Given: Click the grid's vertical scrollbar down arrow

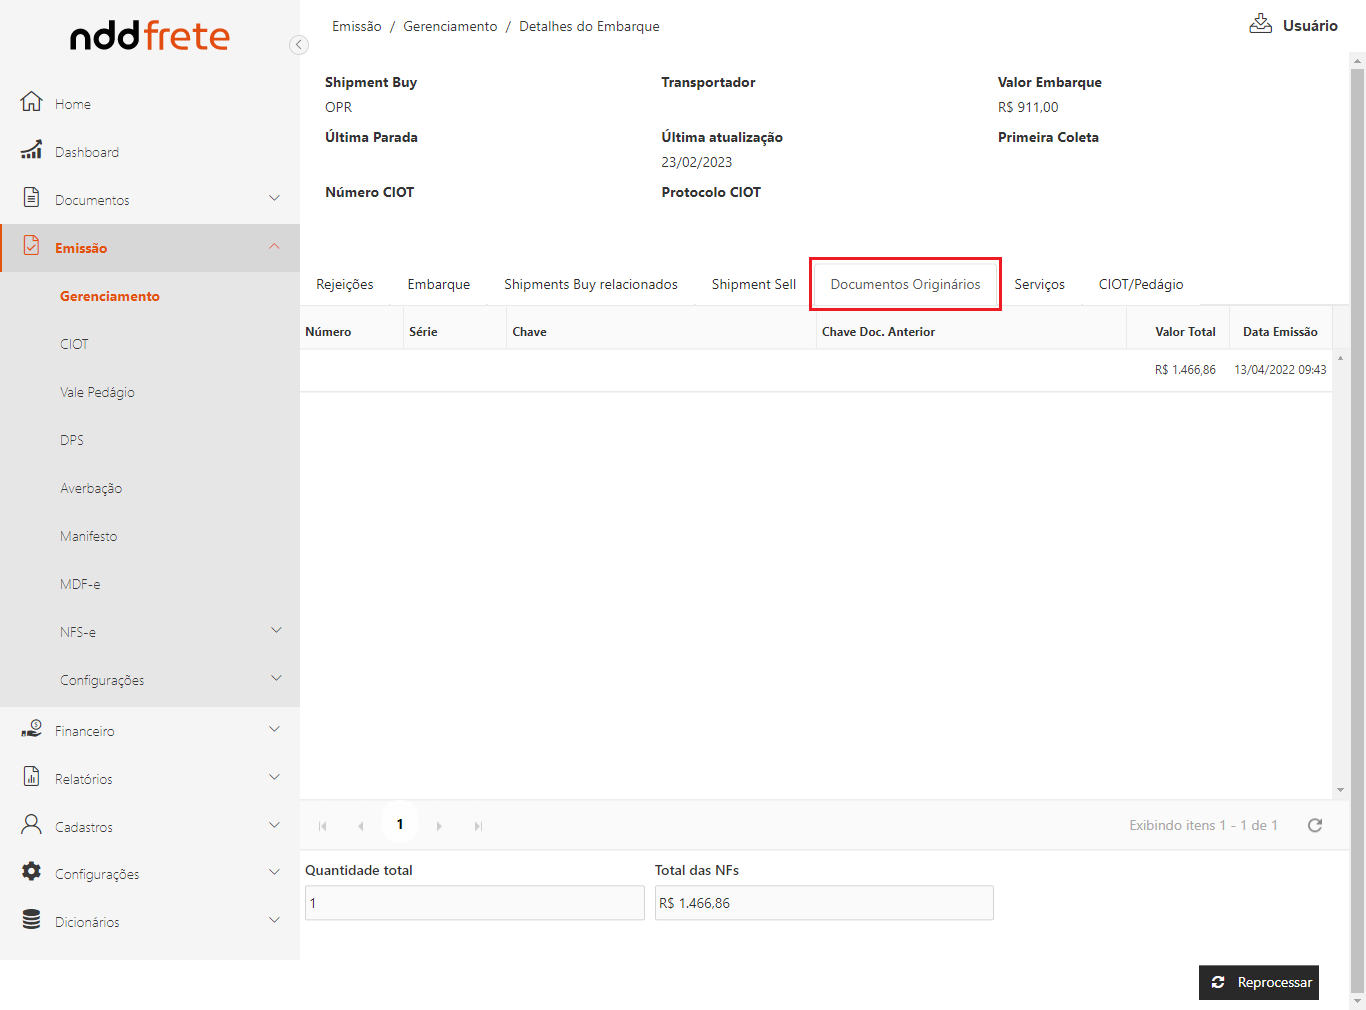Looking at the screenshot, I should tap(1340, 790).
